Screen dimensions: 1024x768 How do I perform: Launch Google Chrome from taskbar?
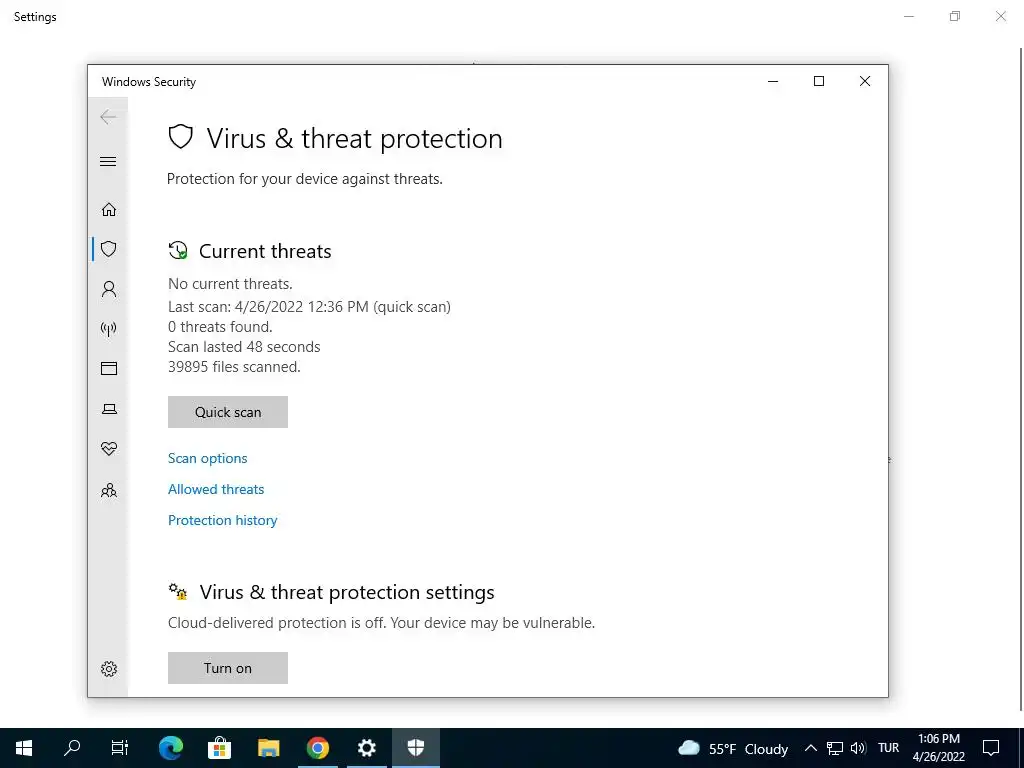pos(317,748)
